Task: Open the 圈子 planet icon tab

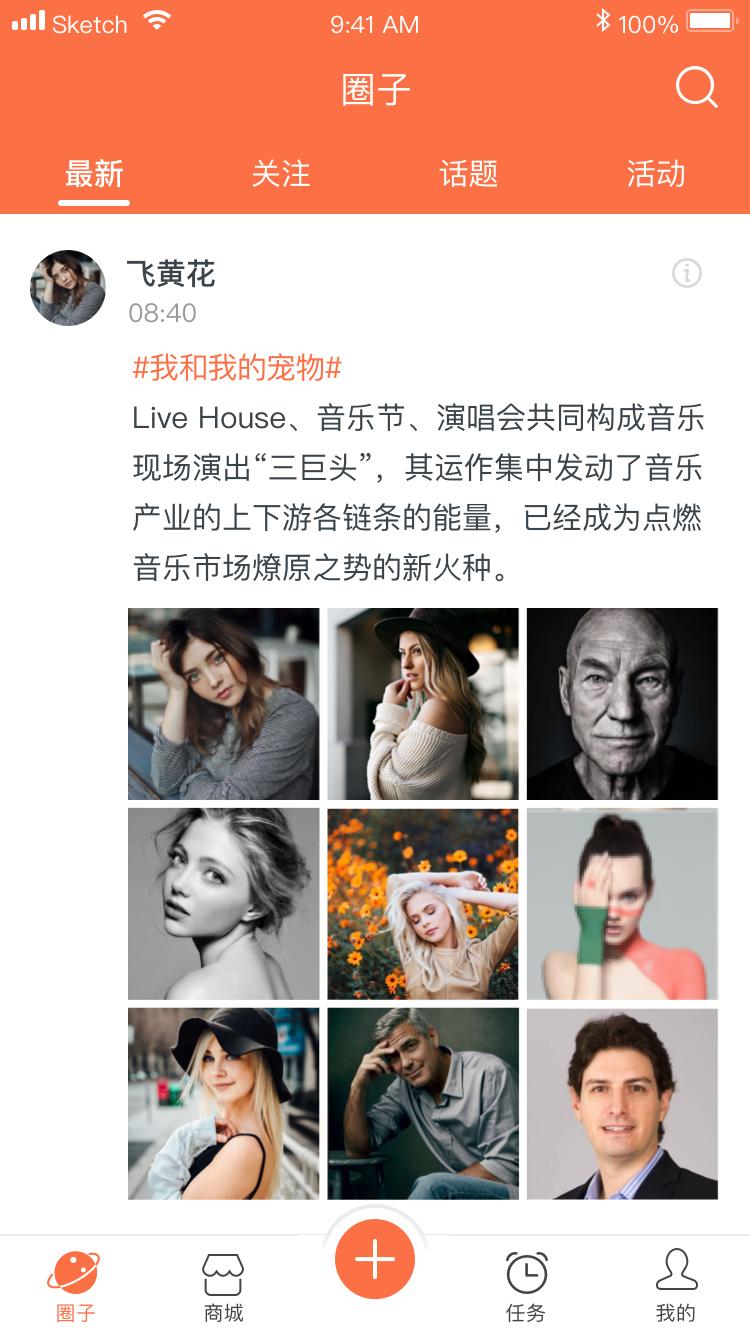Action: click(74, 1271)
